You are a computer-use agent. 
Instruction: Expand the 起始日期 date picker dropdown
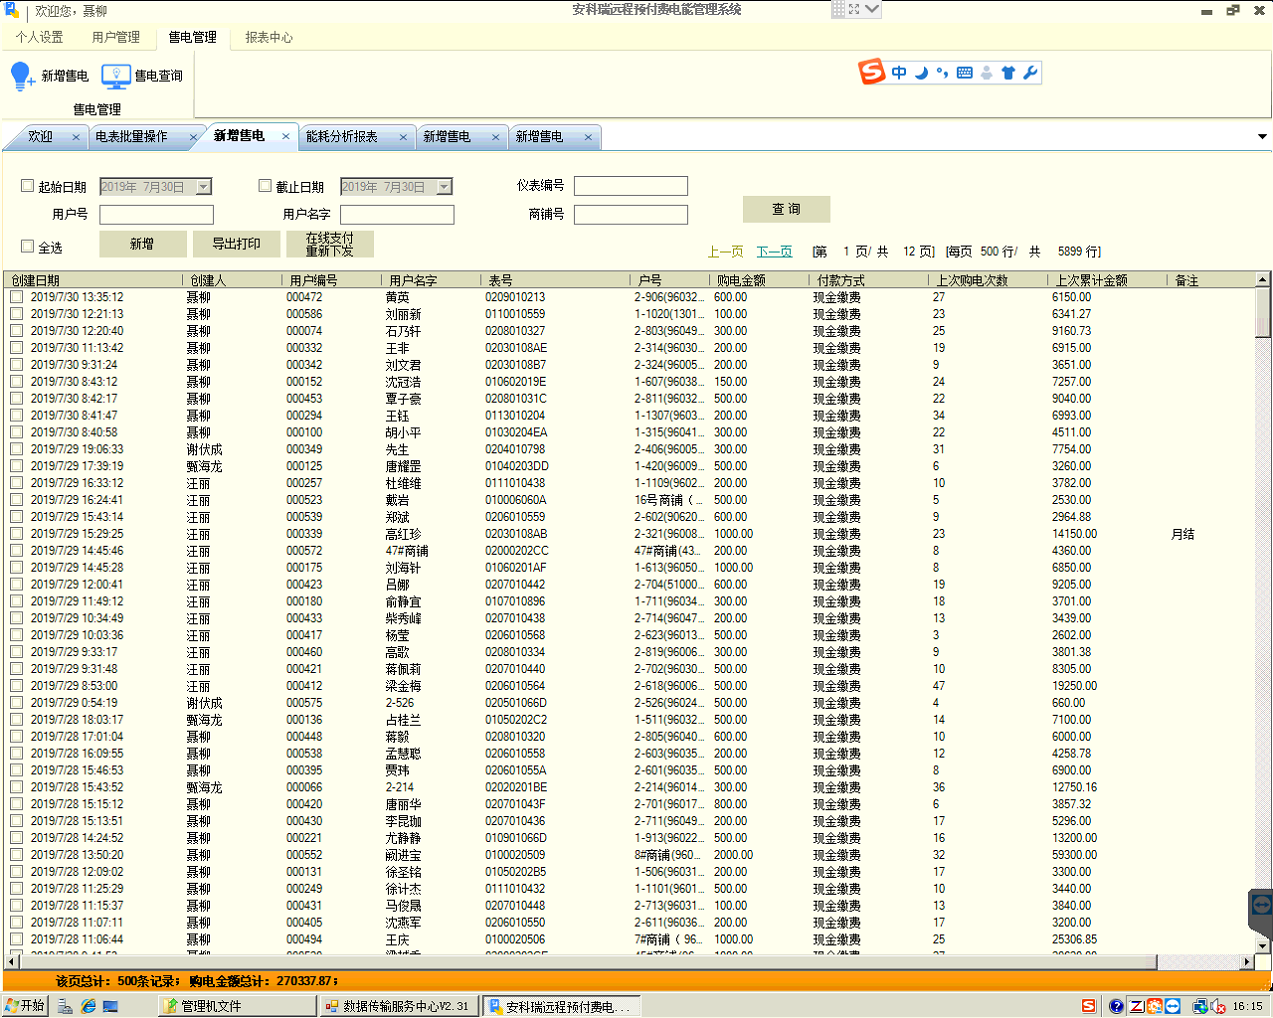(x=204, y=187)
